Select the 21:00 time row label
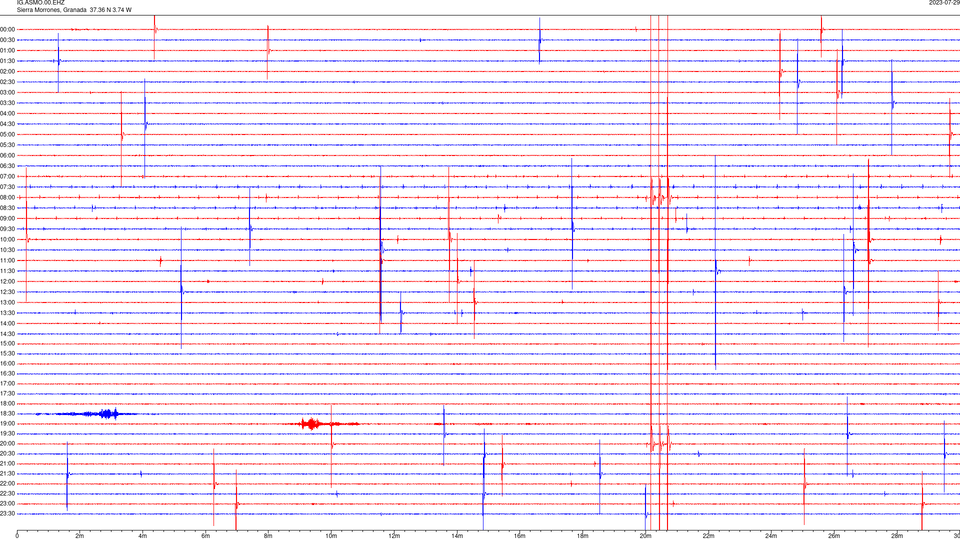This screenshot has width=960, height=540. click(x=8, y=463)
